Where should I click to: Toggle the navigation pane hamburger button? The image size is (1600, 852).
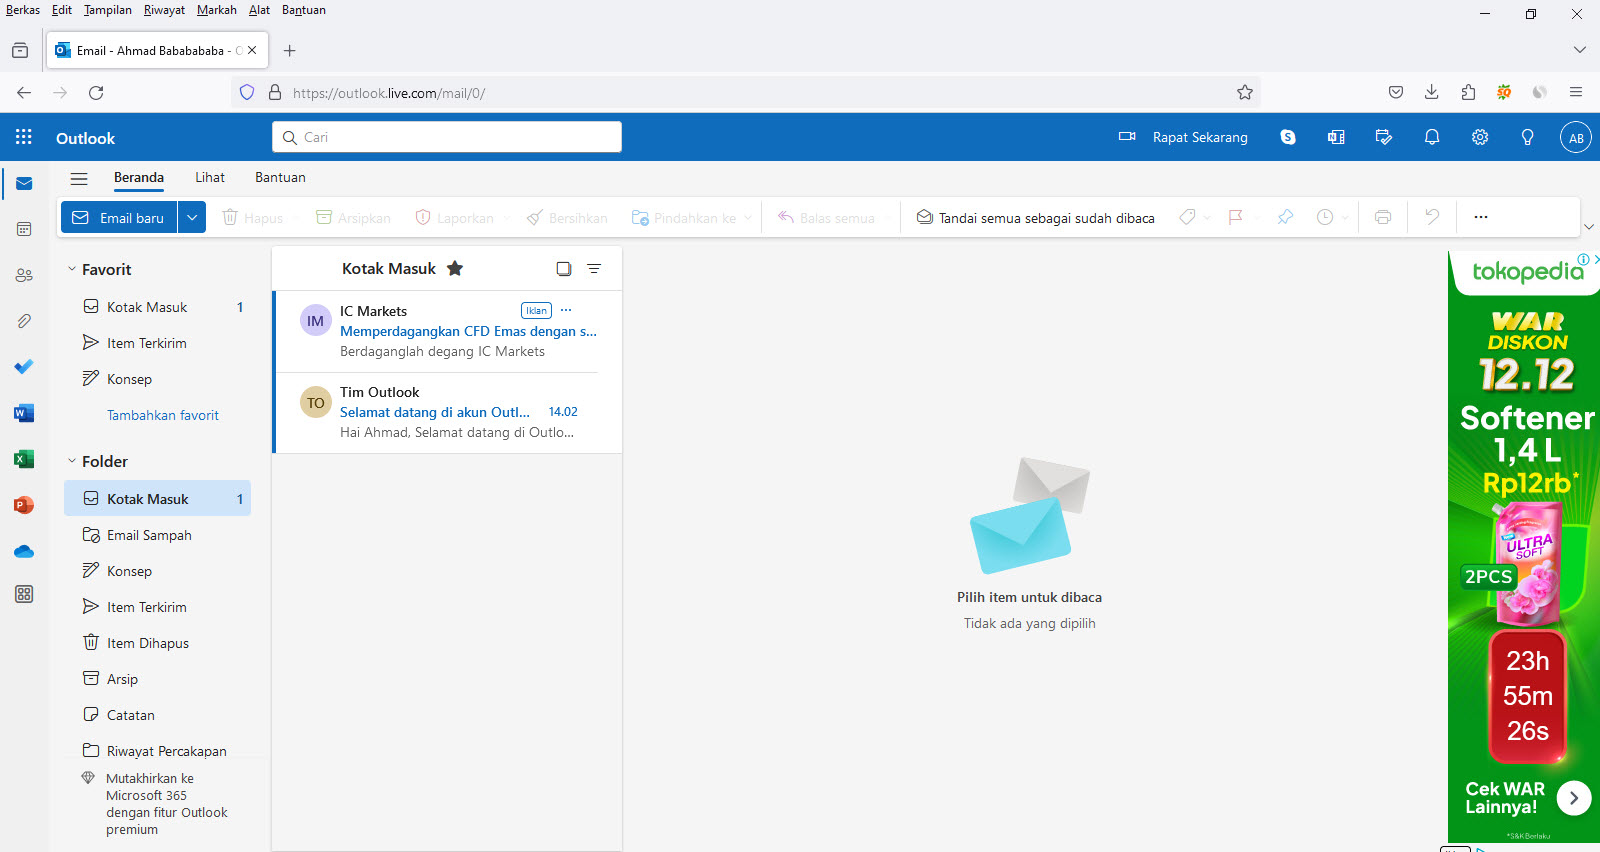click(79, 178)
